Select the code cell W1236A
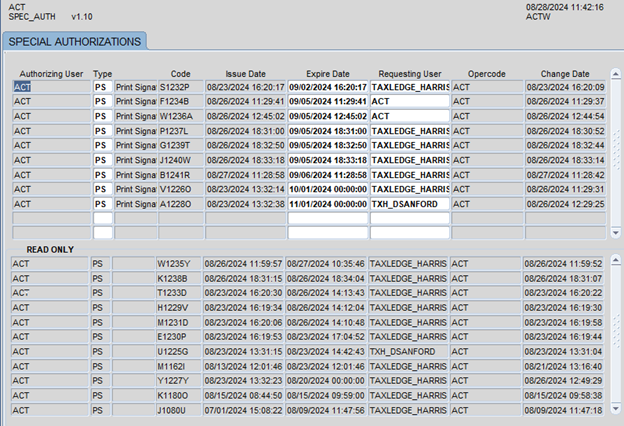Screen dimensions: 624x426 tap(179, 116)
